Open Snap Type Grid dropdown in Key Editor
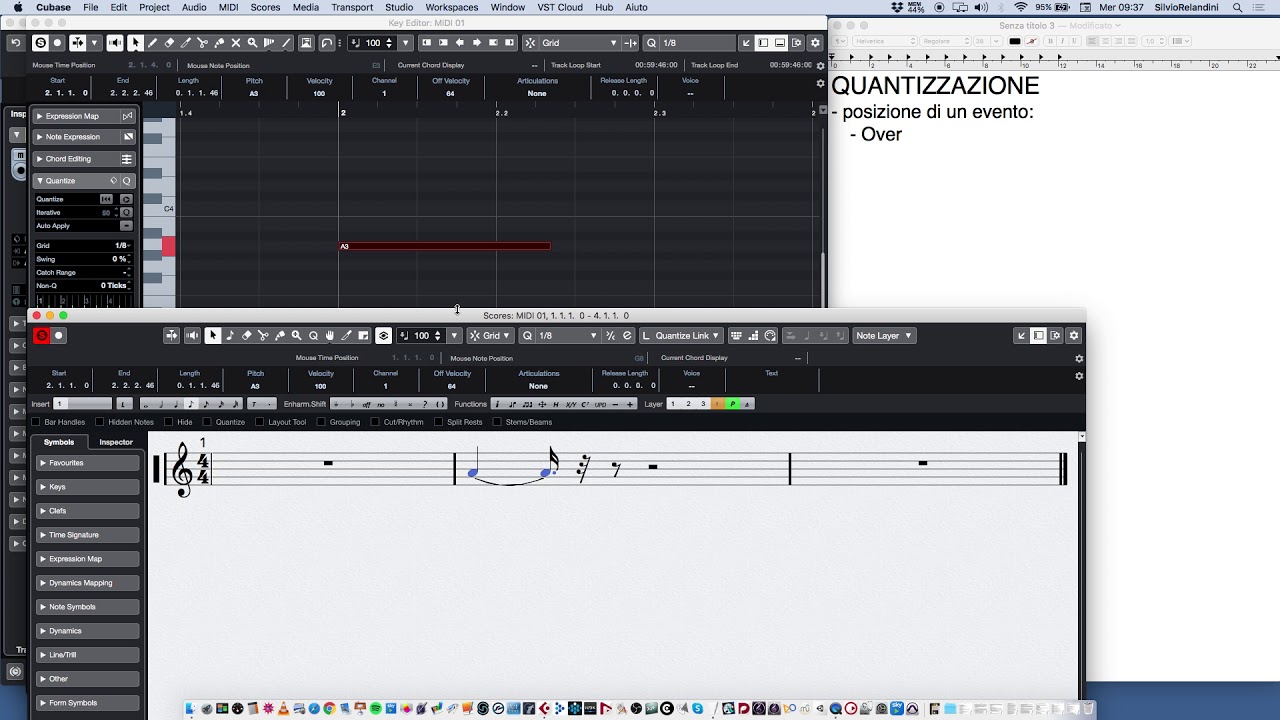The height and width of the screenshot is (720, 1280). pos(580,43)
